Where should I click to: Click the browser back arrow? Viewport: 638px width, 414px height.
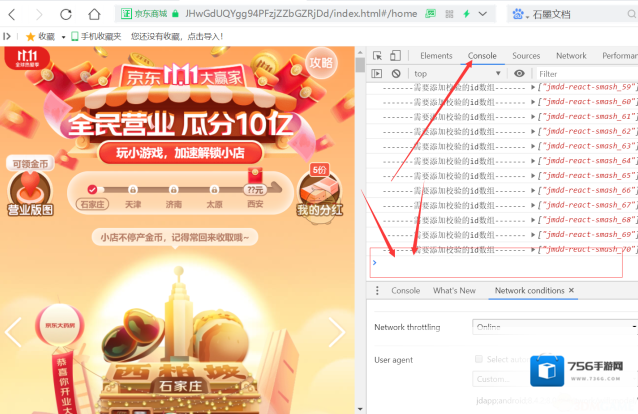[13, 14]
